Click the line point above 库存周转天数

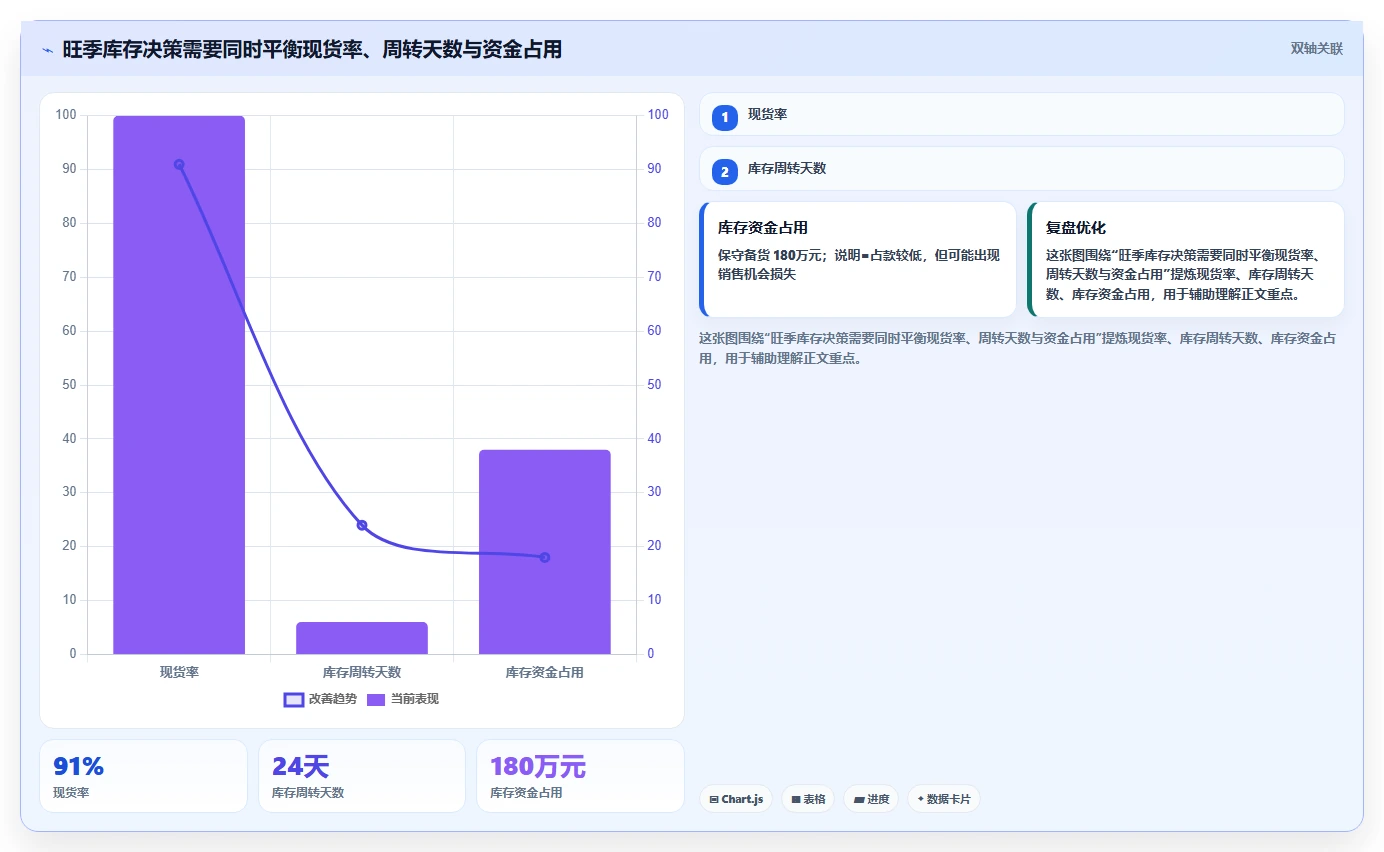click(x=362, y=525)
